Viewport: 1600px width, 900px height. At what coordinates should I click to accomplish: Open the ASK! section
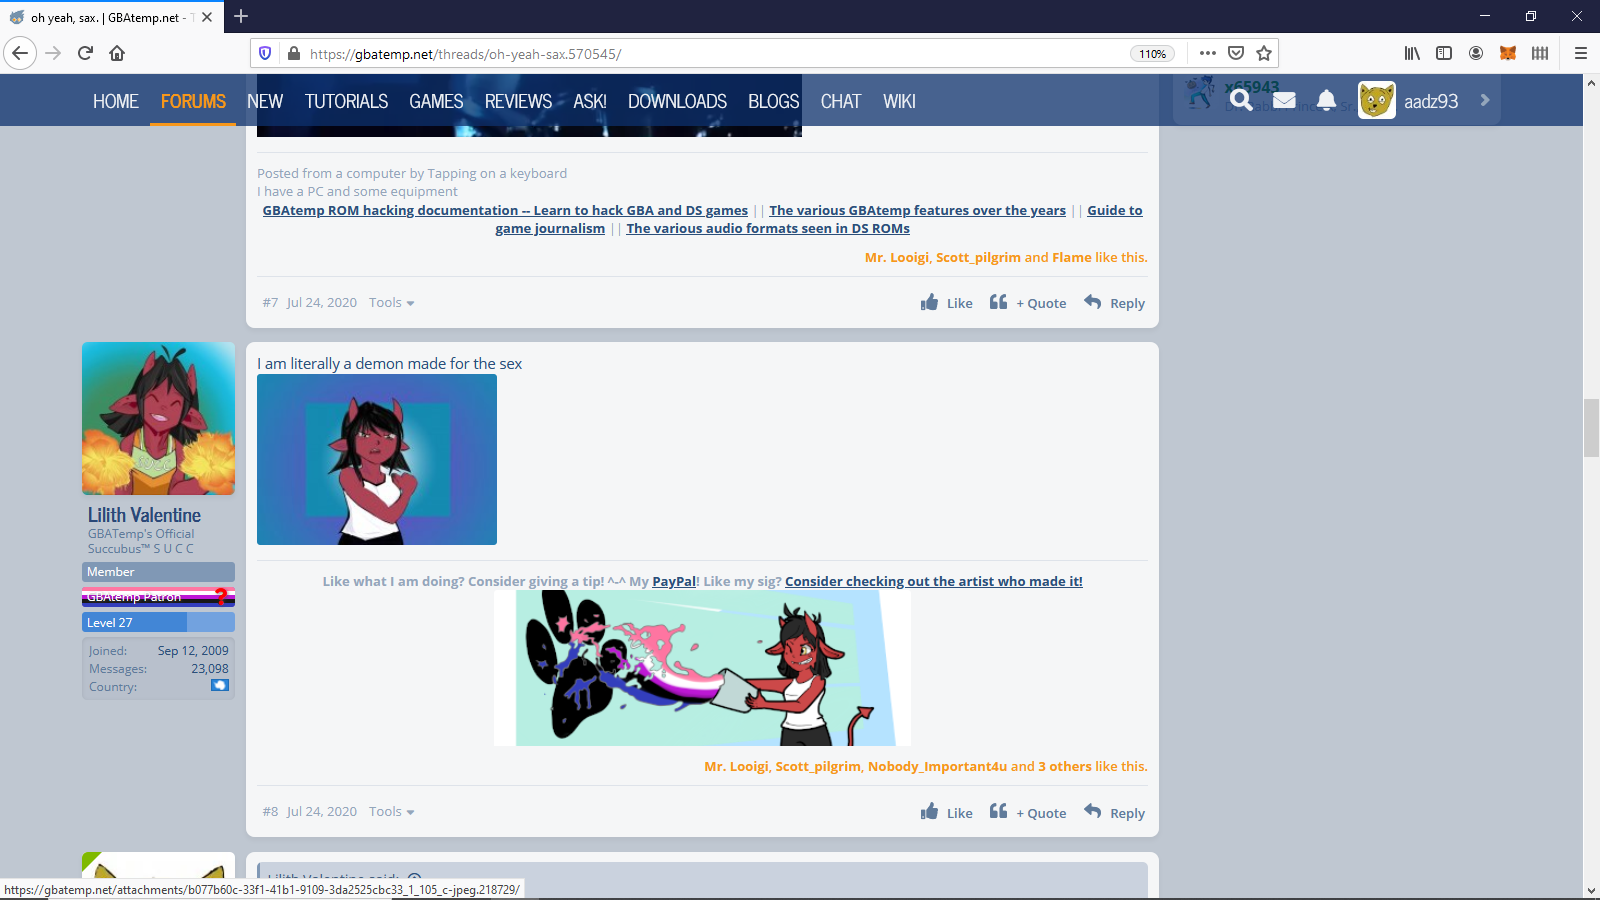(590, 101)
